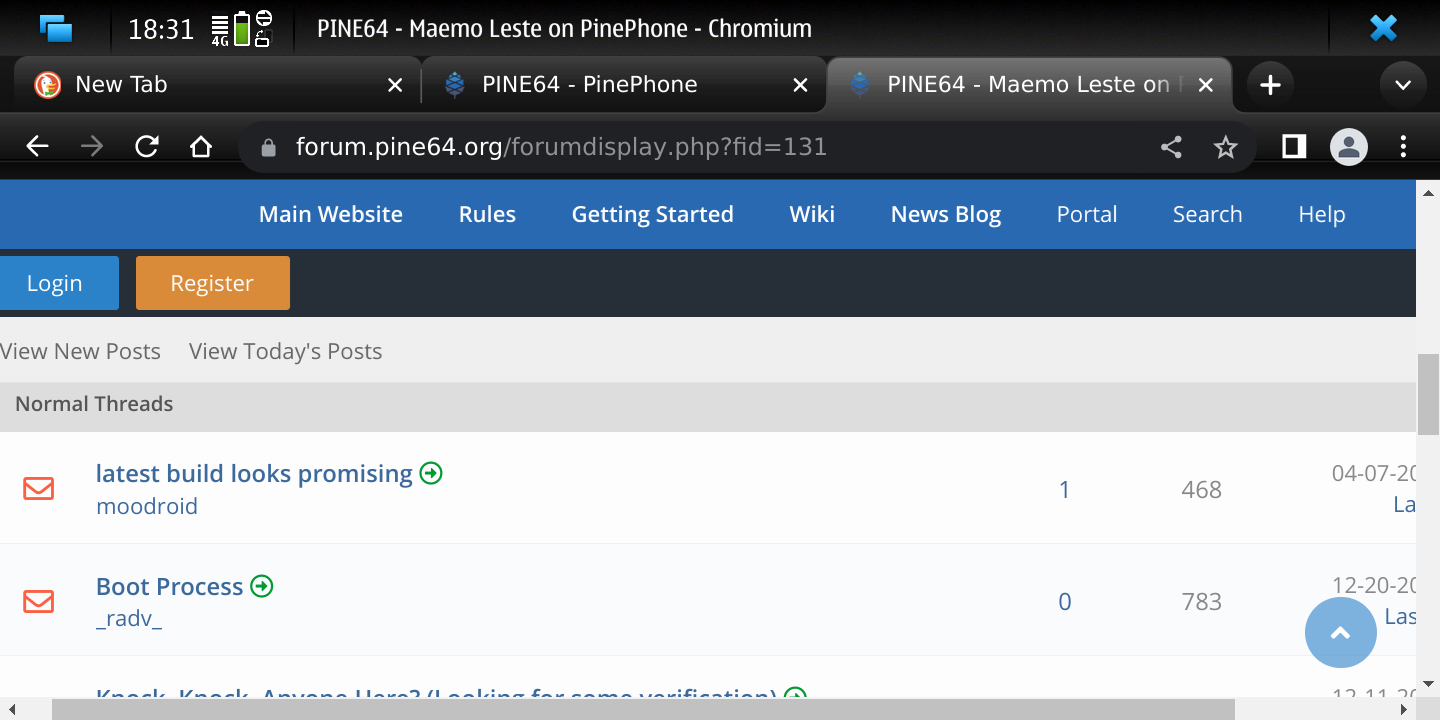Click the share page icon
1440x720 pixels.
click(1171, 148)
